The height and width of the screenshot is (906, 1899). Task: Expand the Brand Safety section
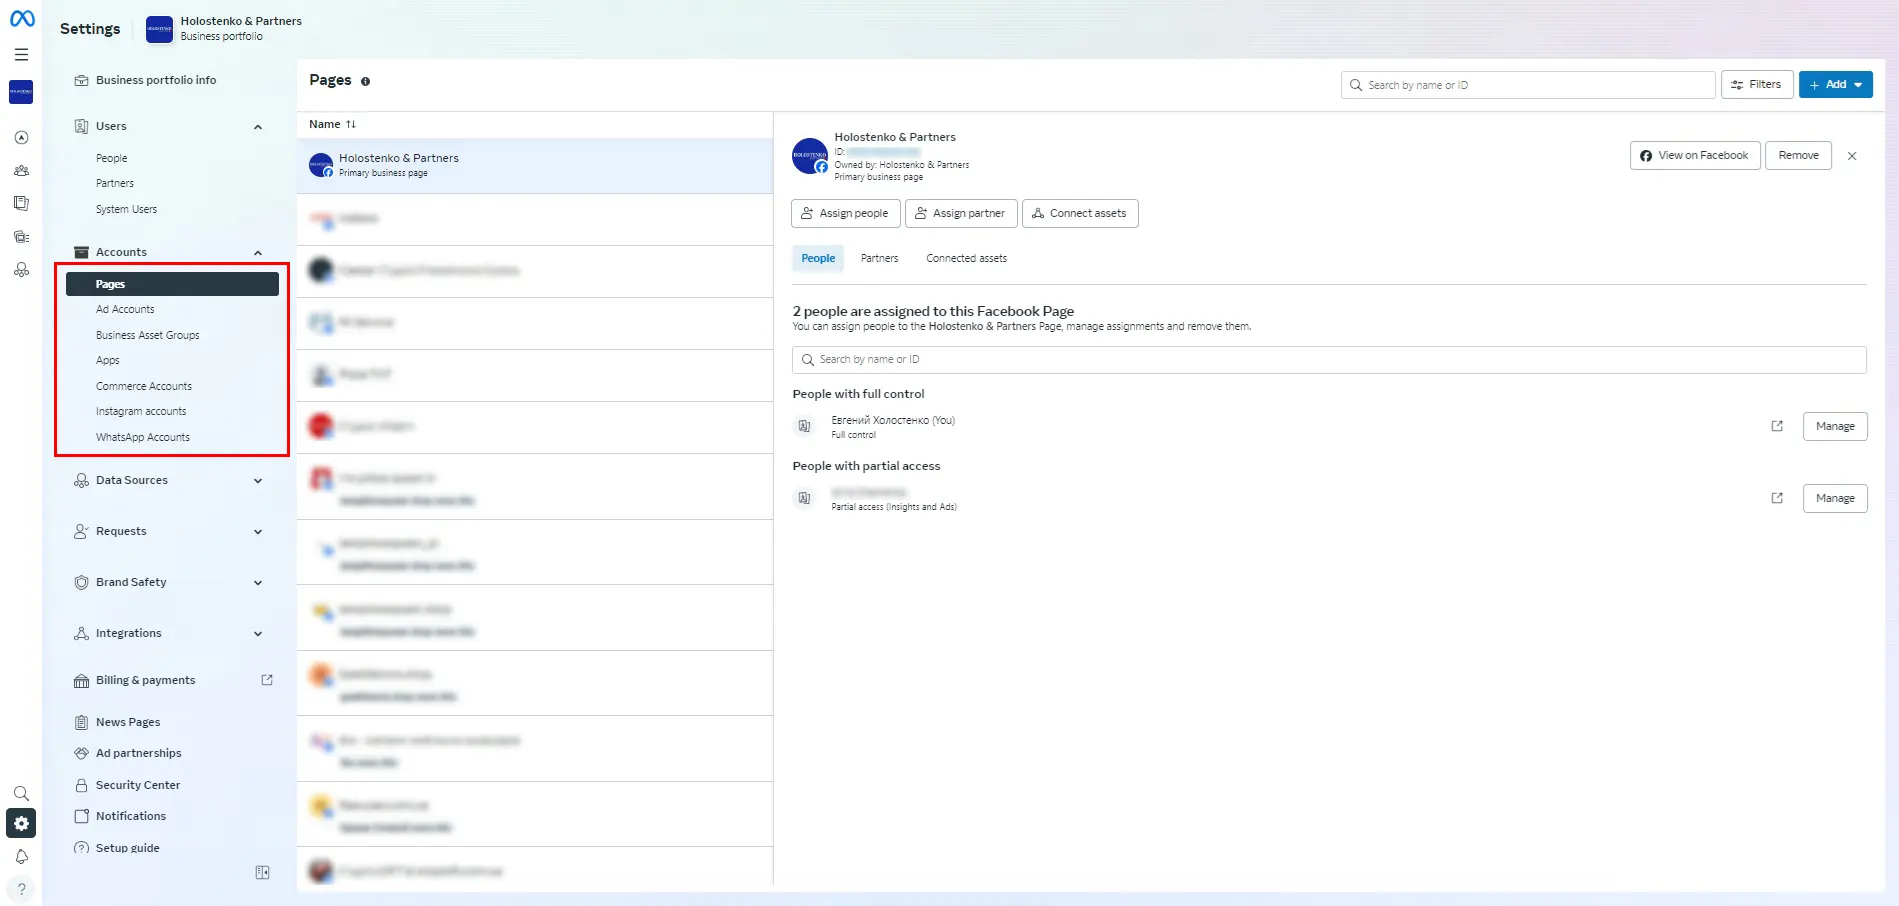pyautogui.click(x=258, y=583)
